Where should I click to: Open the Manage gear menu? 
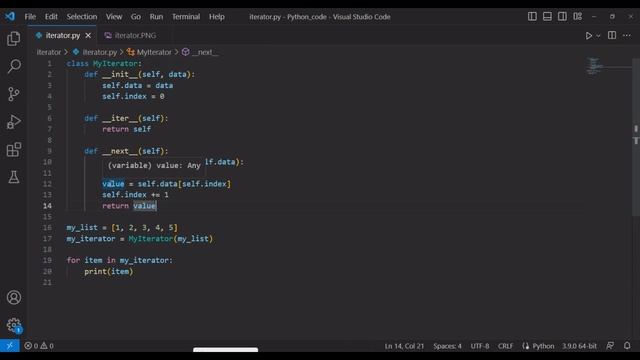(13, 325)
